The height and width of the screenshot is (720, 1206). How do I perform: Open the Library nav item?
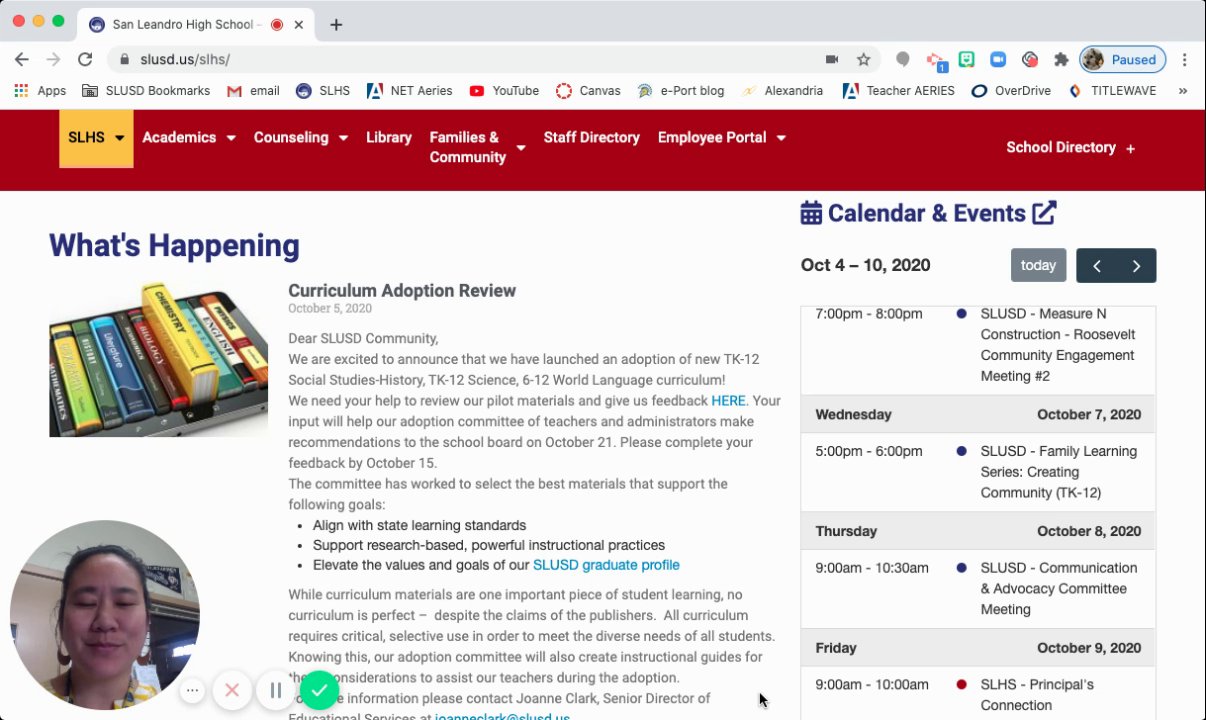click(389, 138)
